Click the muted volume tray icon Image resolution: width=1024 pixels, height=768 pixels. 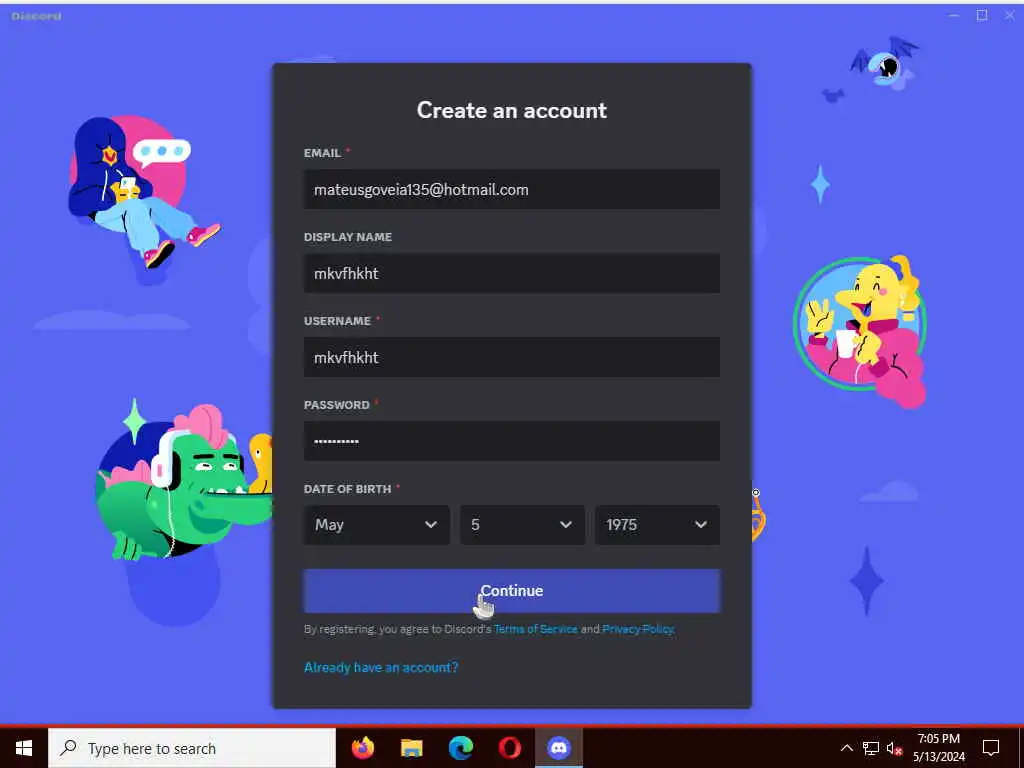[x=894, y=748]
